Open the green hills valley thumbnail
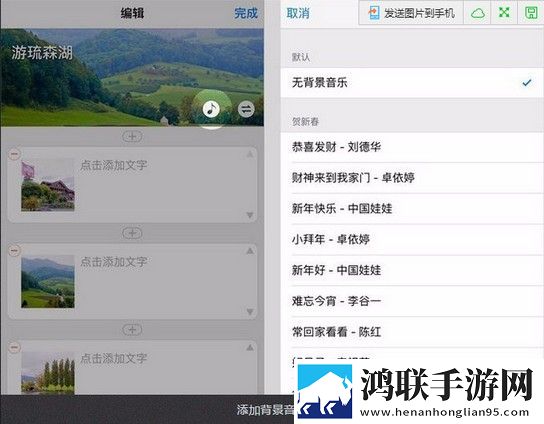This screenshot has height=424, width=544. 48,282
